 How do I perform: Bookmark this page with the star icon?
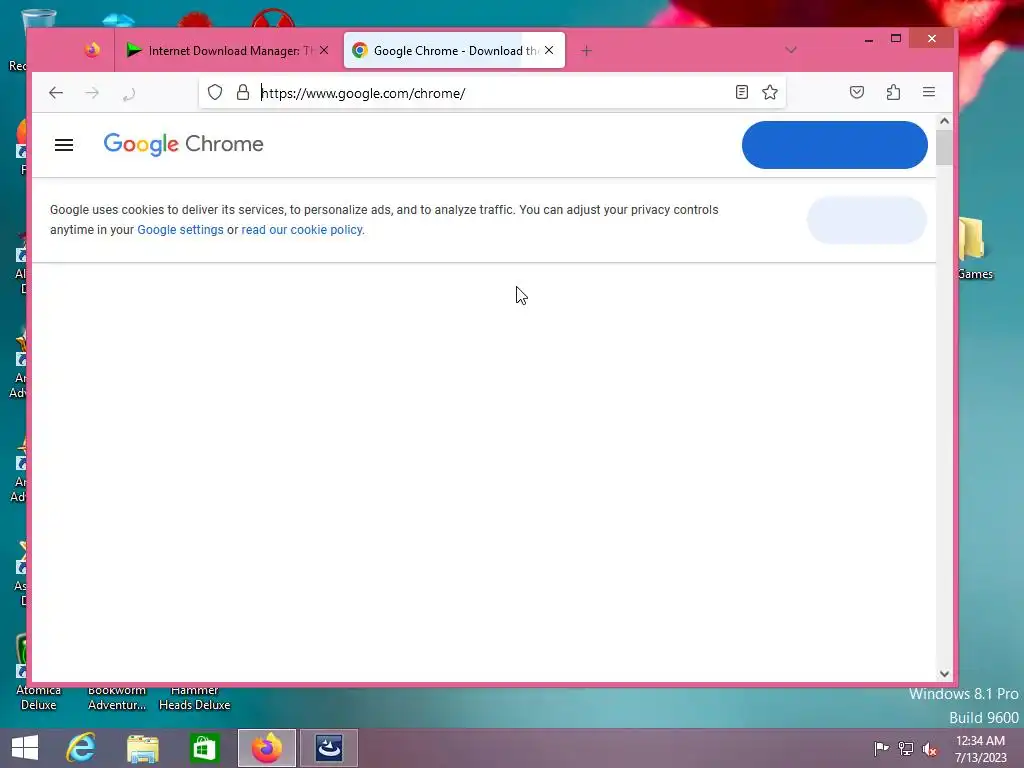pos(770,92)
